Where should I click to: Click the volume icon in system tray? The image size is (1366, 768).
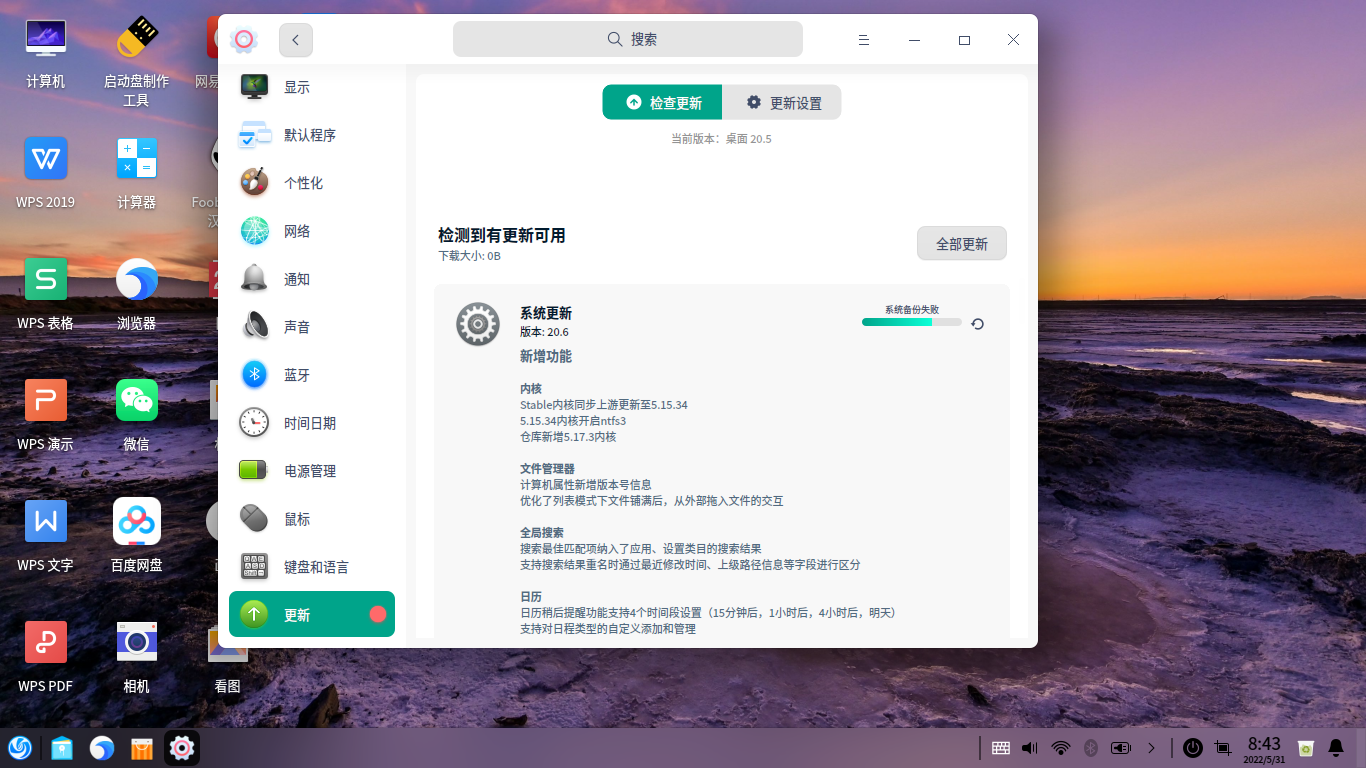1028,747
